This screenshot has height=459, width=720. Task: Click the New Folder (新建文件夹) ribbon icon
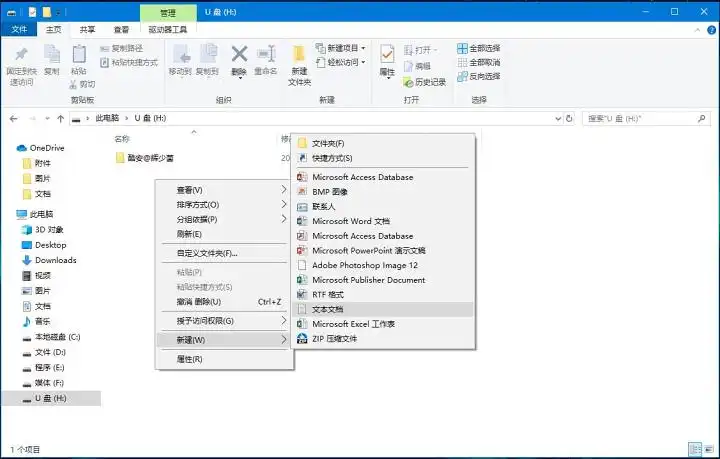299,63
